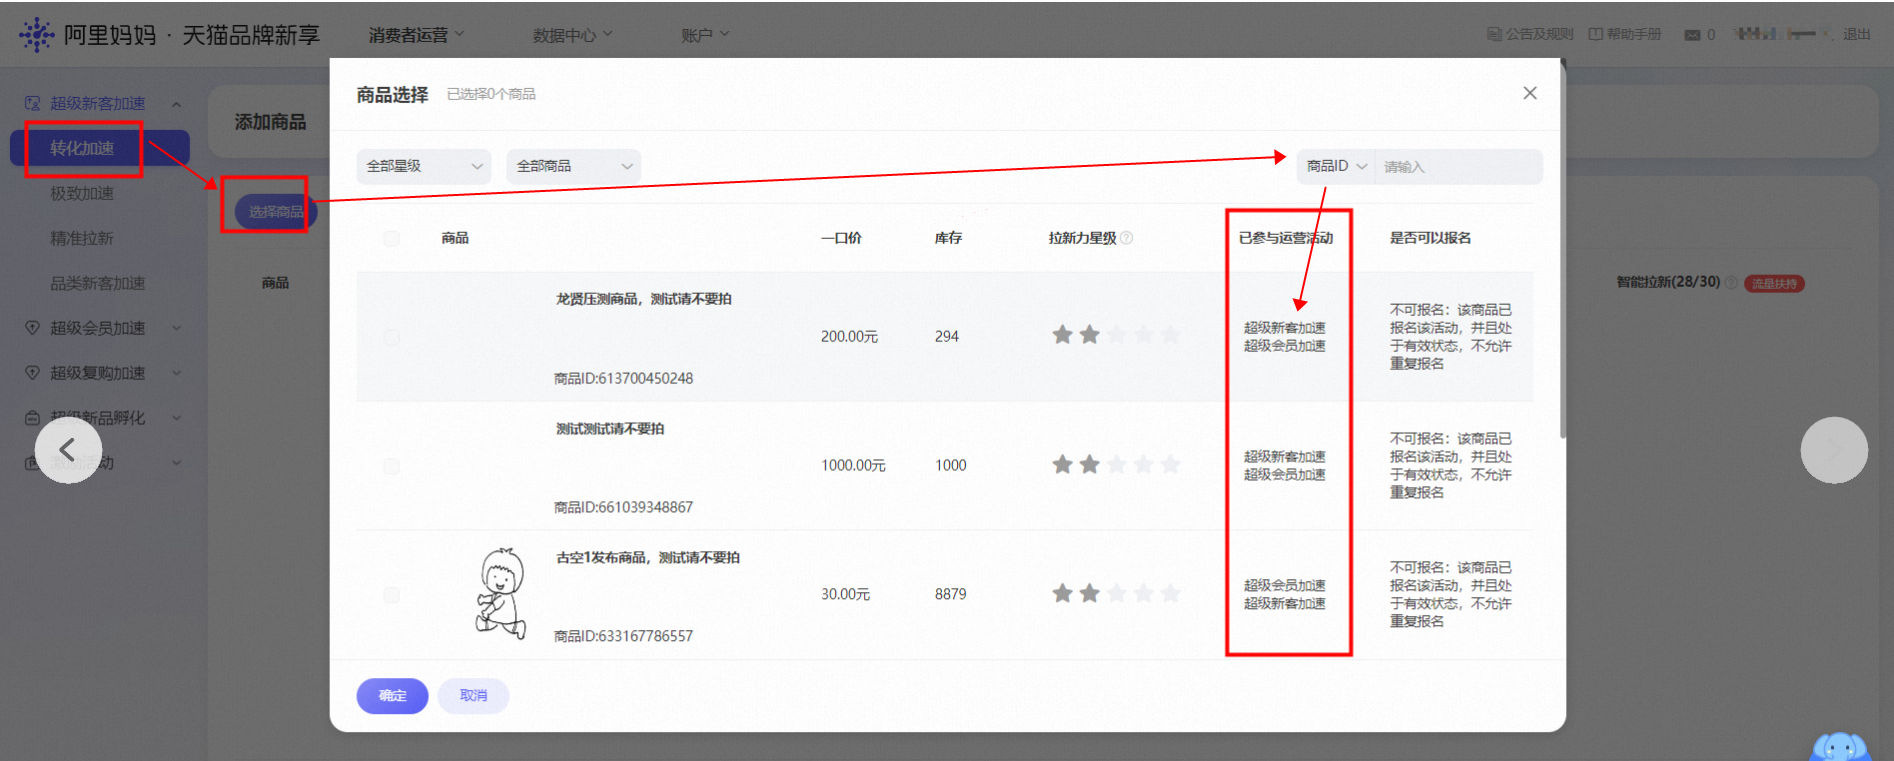Click the mail message icon
Screen dimensions: 1894x761
pyautogui.click(x=1692, y=35)
